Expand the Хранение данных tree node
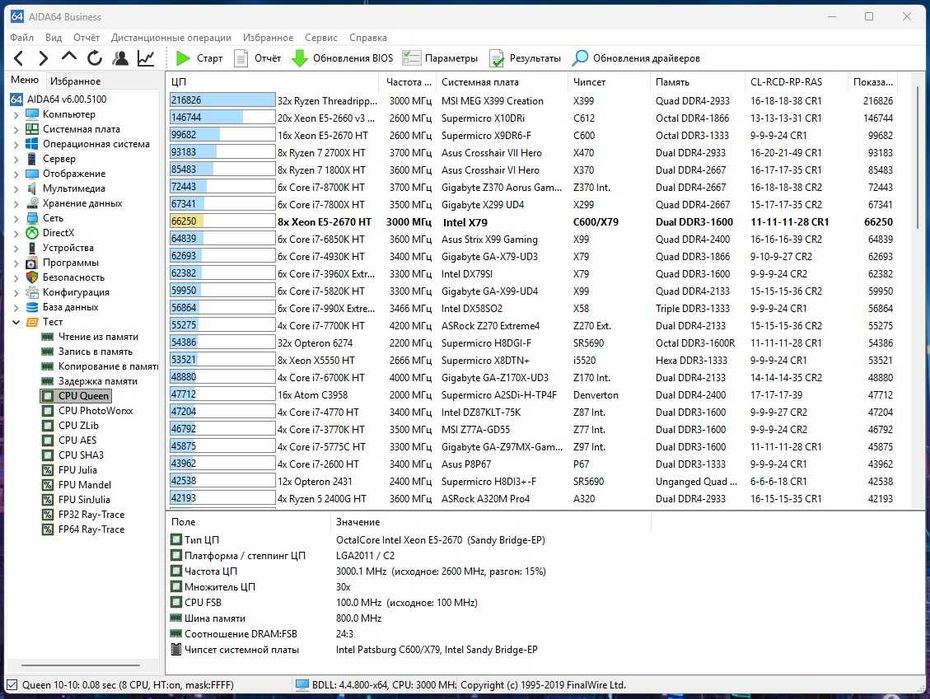Image resolution: width=930 pixels, height=699 pixels. (x=16, y=203)
